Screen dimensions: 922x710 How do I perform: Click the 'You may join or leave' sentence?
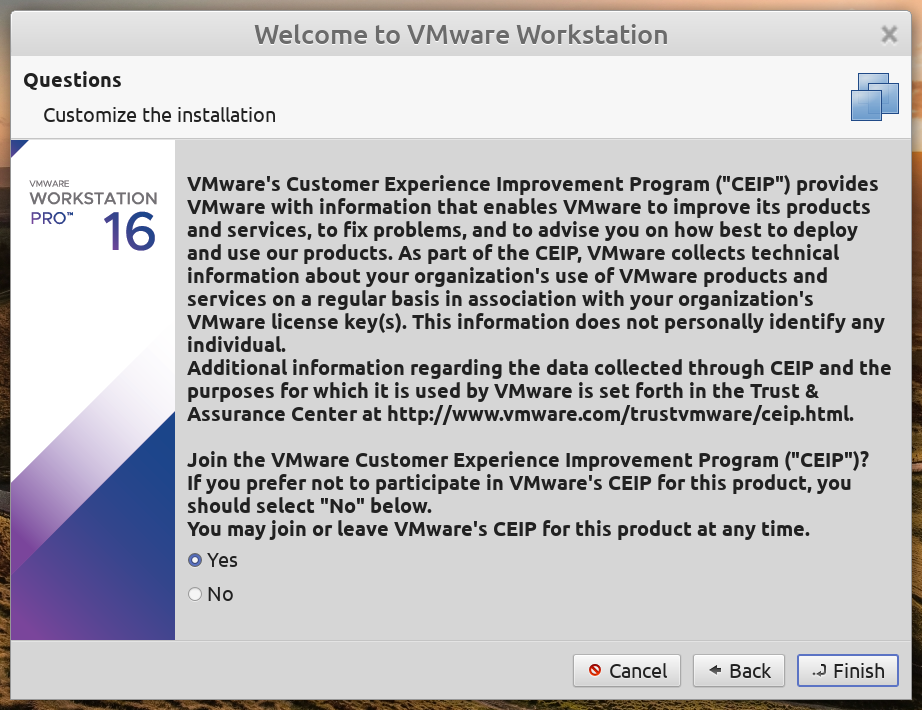[499, 529]
